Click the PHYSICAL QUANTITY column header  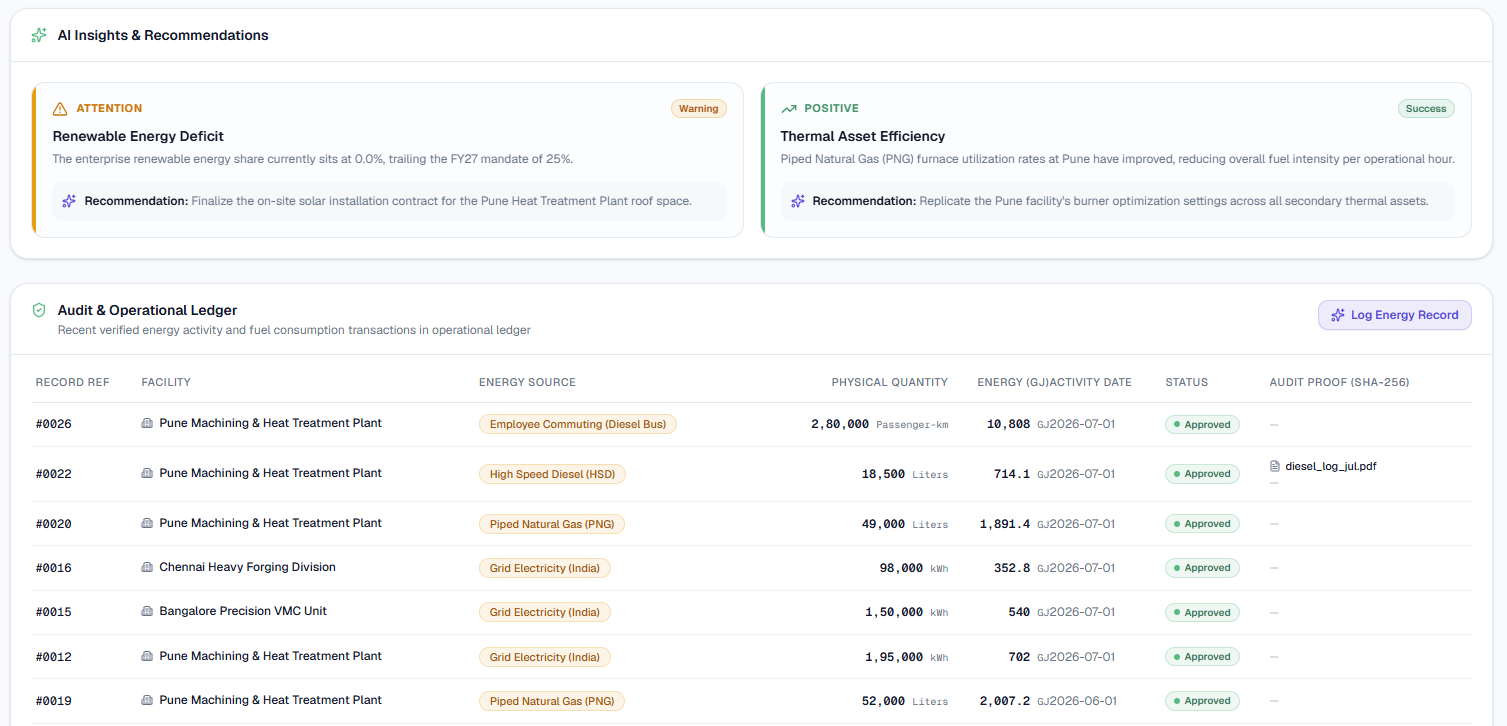890,382
